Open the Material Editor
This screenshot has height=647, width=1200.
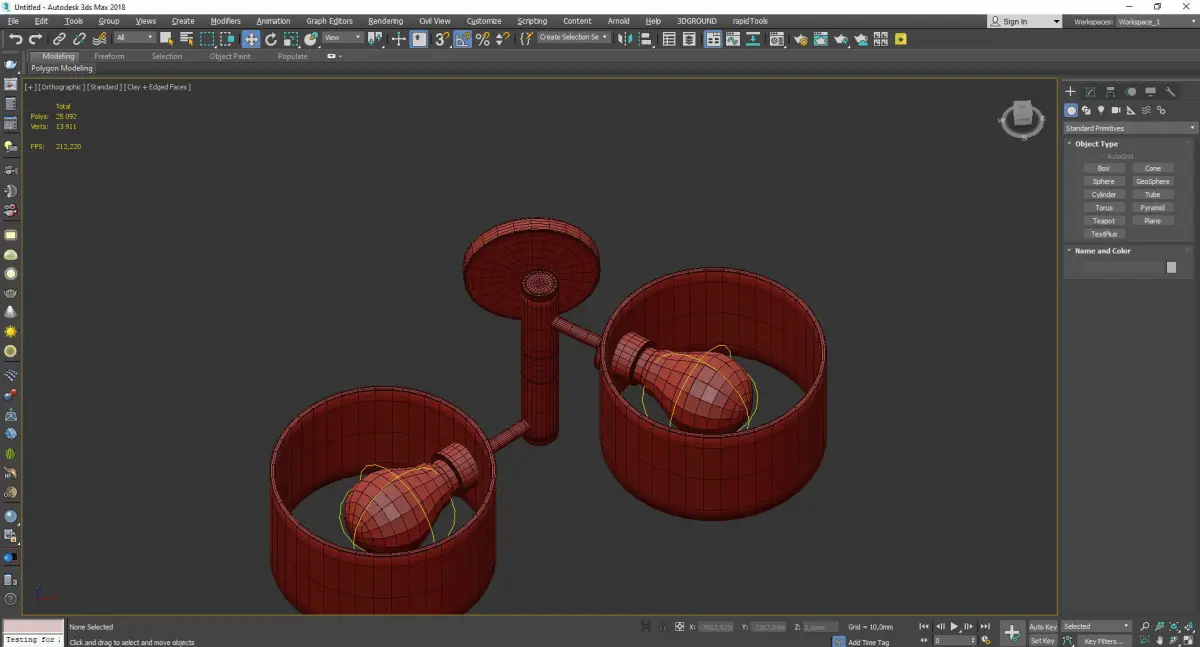pyautogui.click(x=777, y=39)
